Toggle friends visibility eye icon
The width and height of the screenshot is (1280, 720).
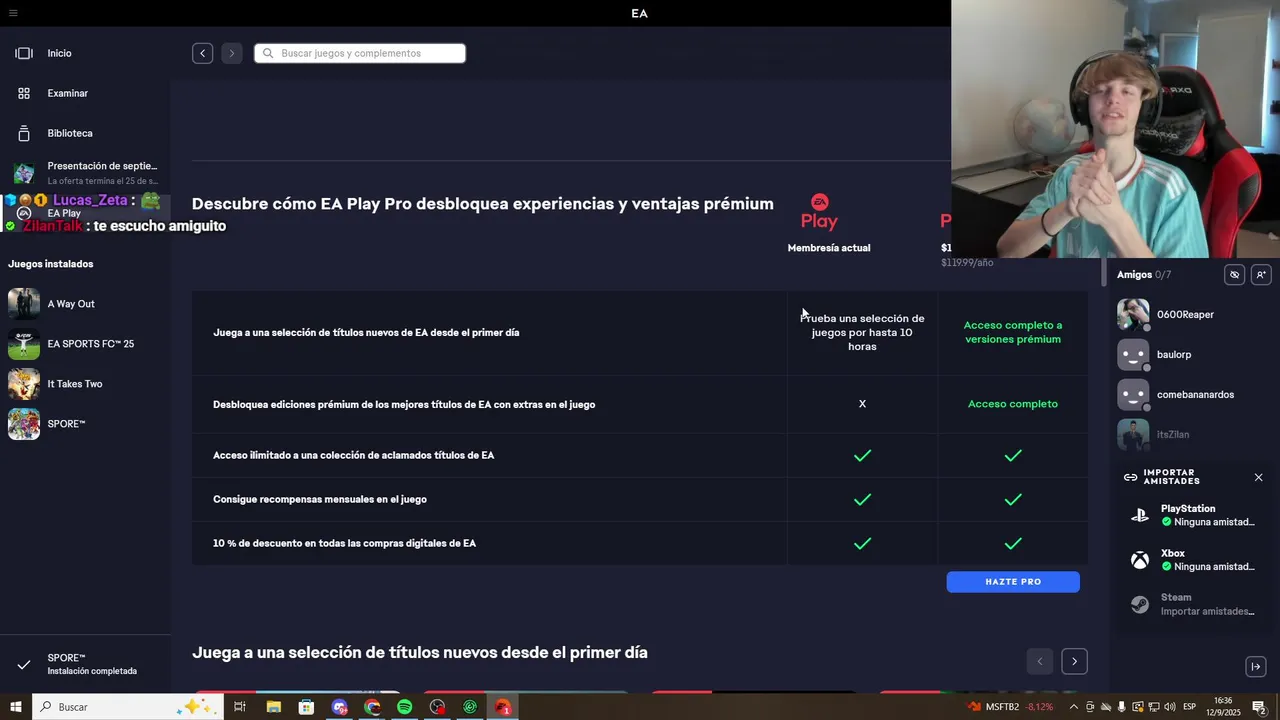1235,274
